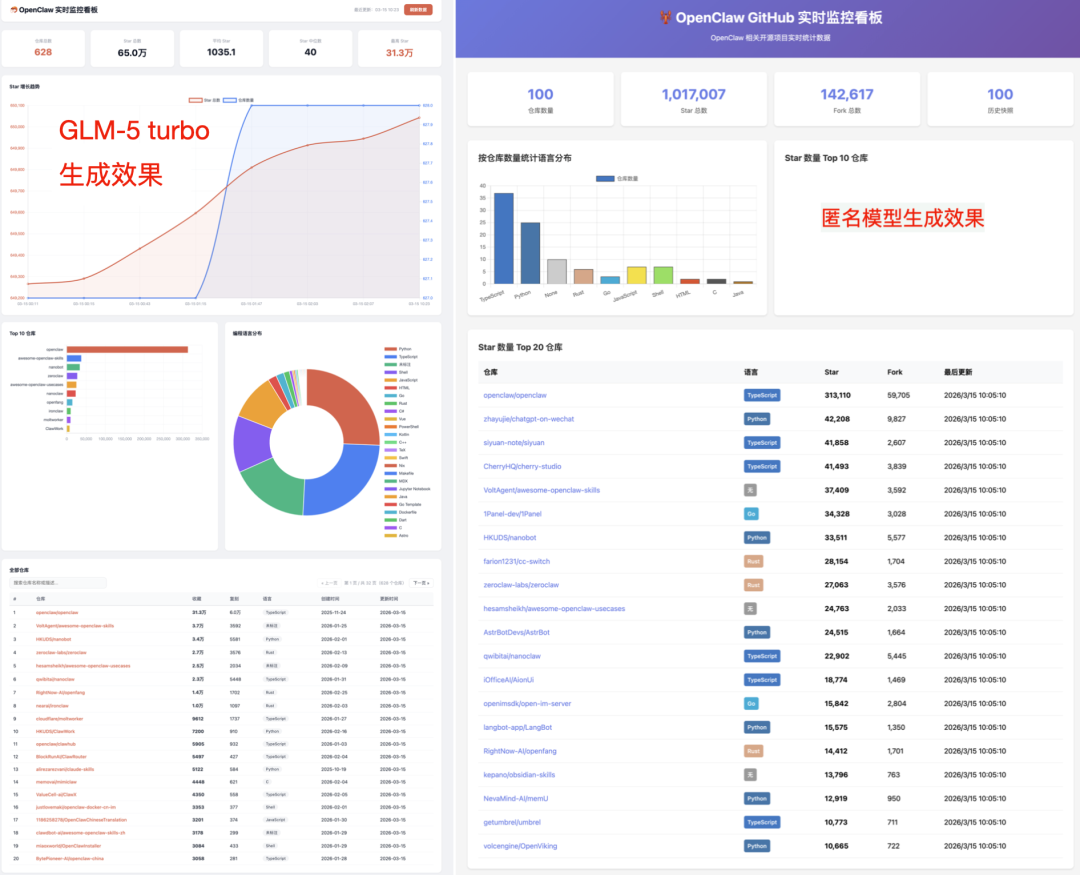Screen dimensions: 1080x875
Task: Open the 1Panel-dev/1Panel repository link
Action: click(512, 514)
